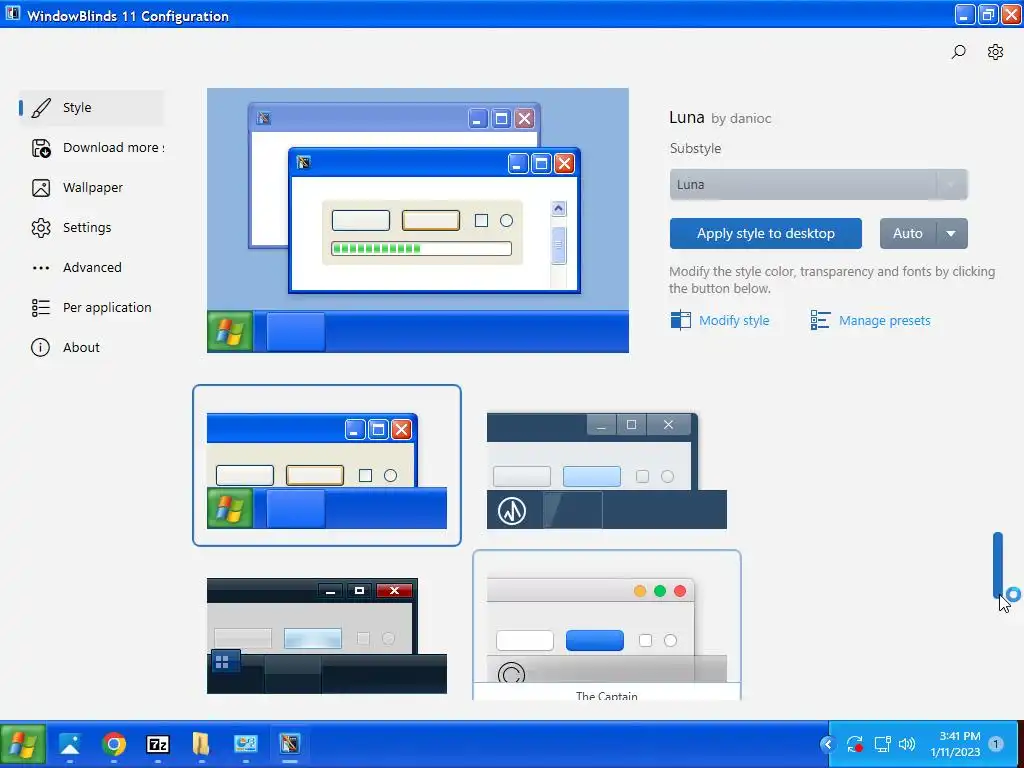Click the Manage presets icon

tap(820, 320)
